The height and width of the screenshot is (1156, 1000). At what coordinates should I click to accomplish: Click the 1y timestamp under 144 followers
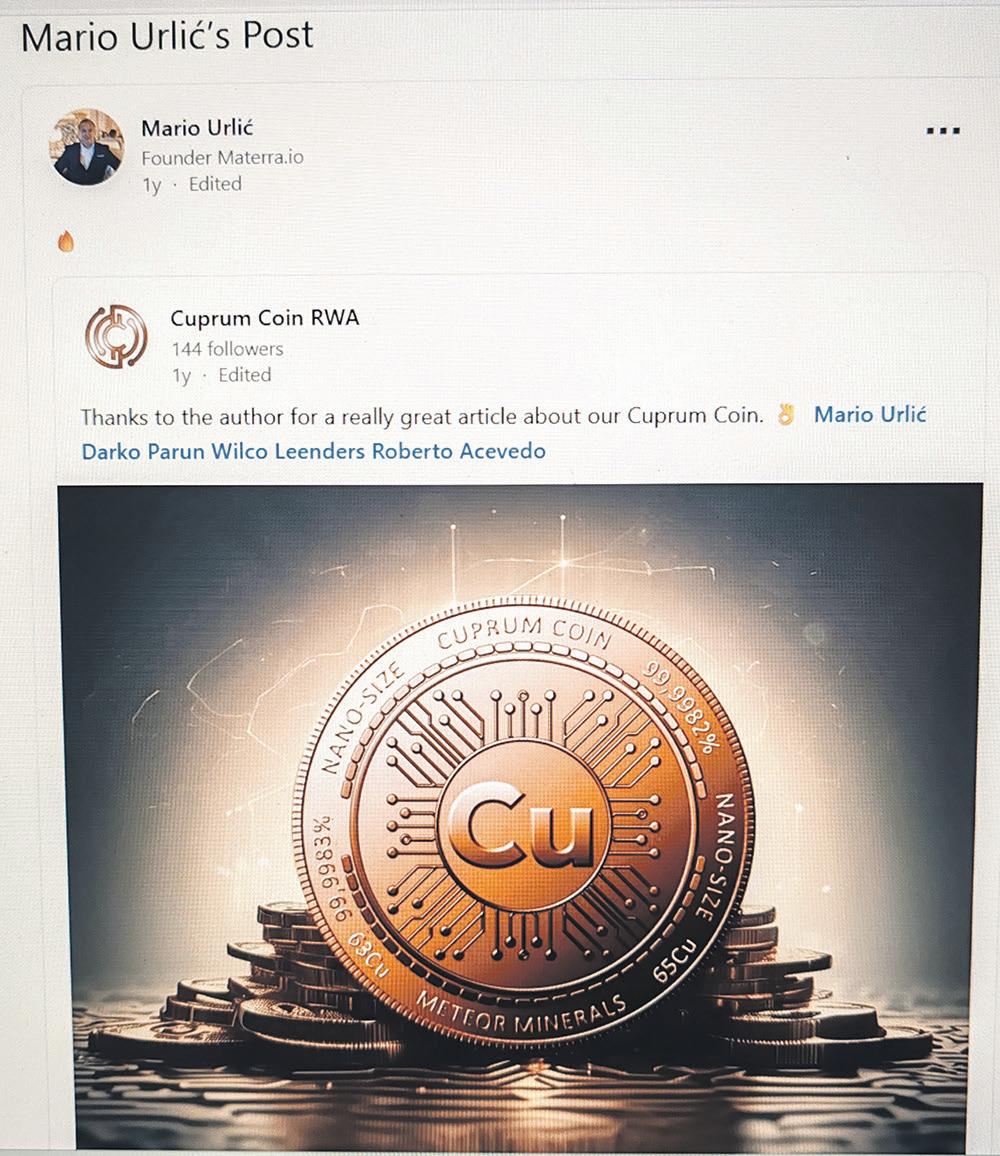coord(181,376)
